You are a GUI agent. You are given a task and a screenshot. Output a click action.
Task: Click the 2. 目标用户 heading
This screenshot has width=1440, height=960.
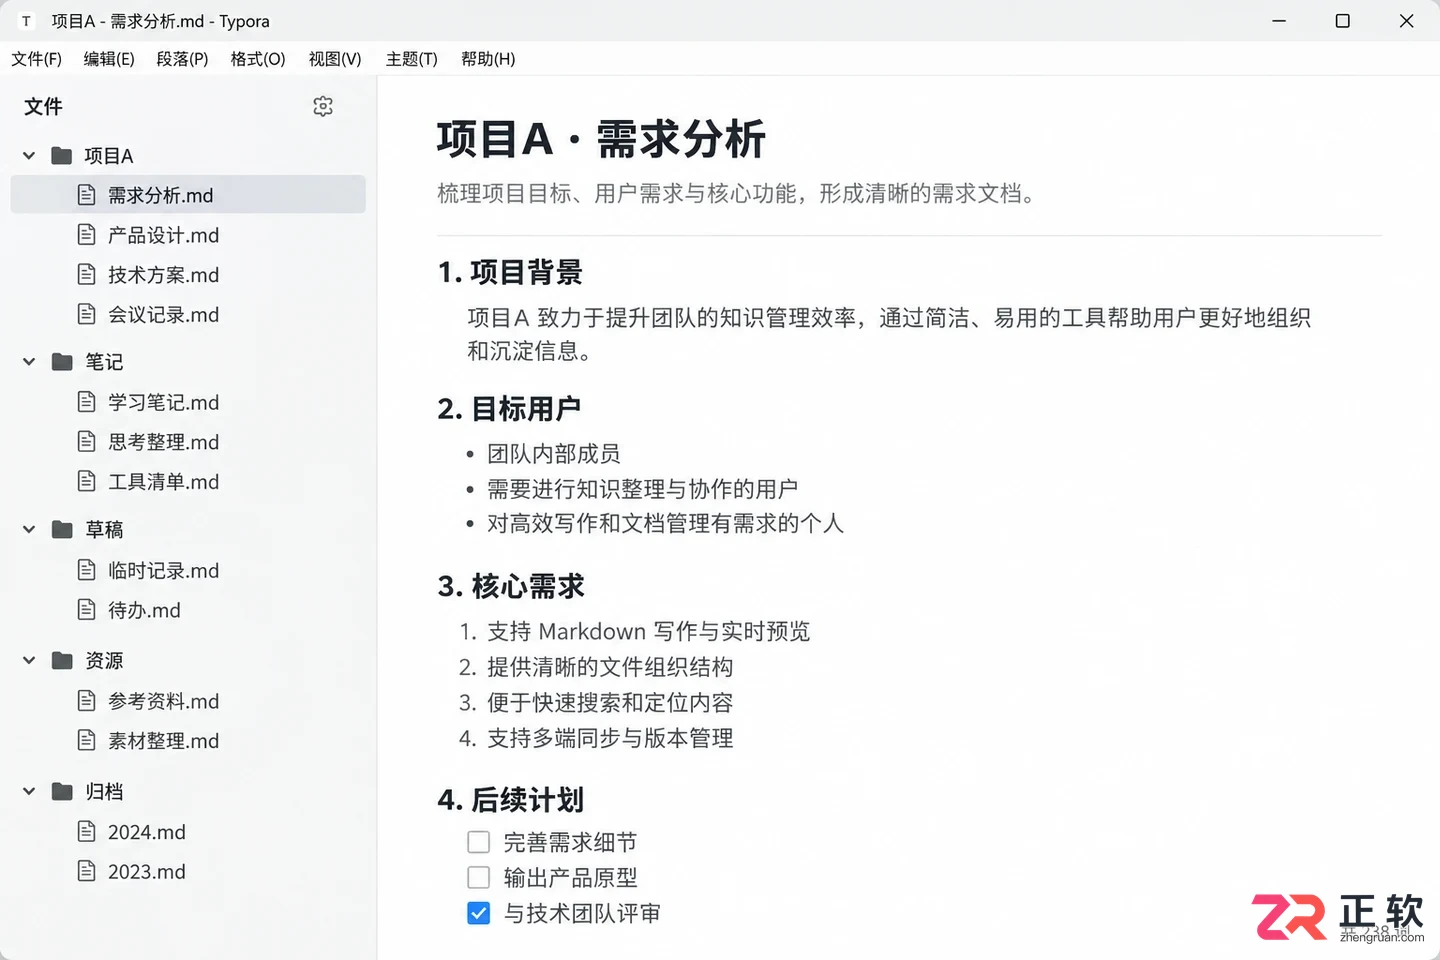click(509, 408)
